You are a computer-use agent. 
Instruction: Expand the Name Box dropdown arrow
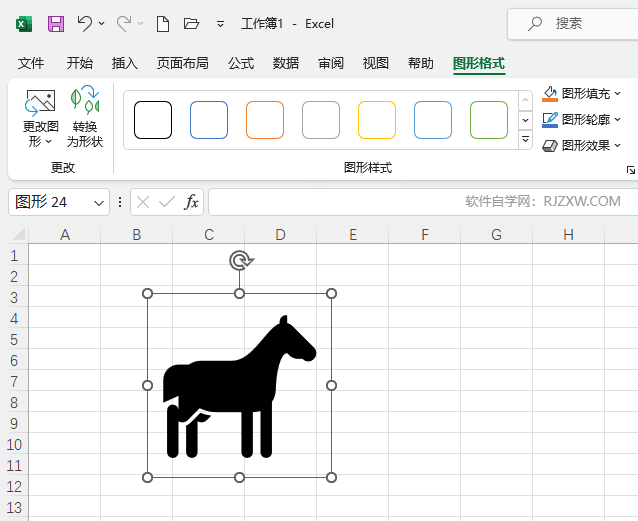click(99, 202)
